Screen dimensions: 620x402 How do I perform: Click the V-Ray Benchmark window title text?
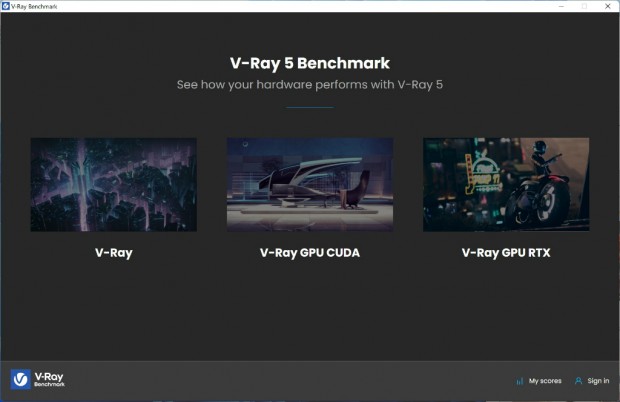[x=34, y=6]
